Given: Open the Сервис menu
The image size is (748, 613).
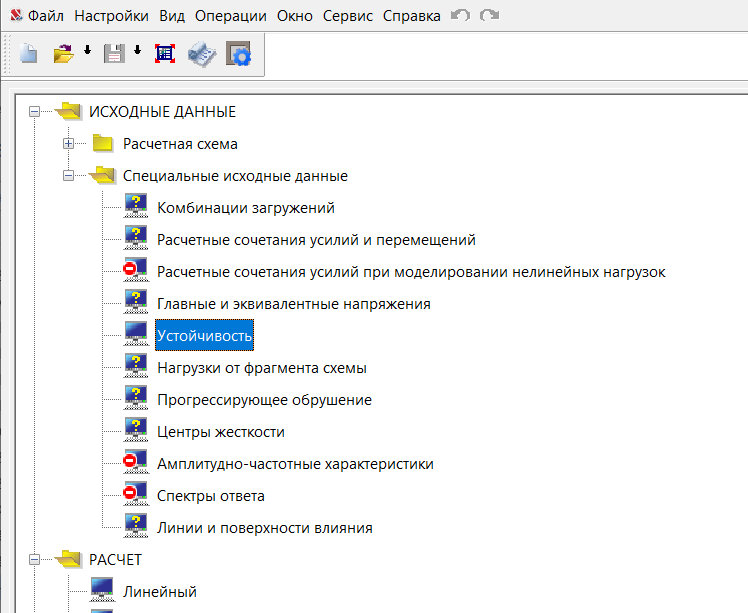Looking at the screenshot, I should [348, 16].
